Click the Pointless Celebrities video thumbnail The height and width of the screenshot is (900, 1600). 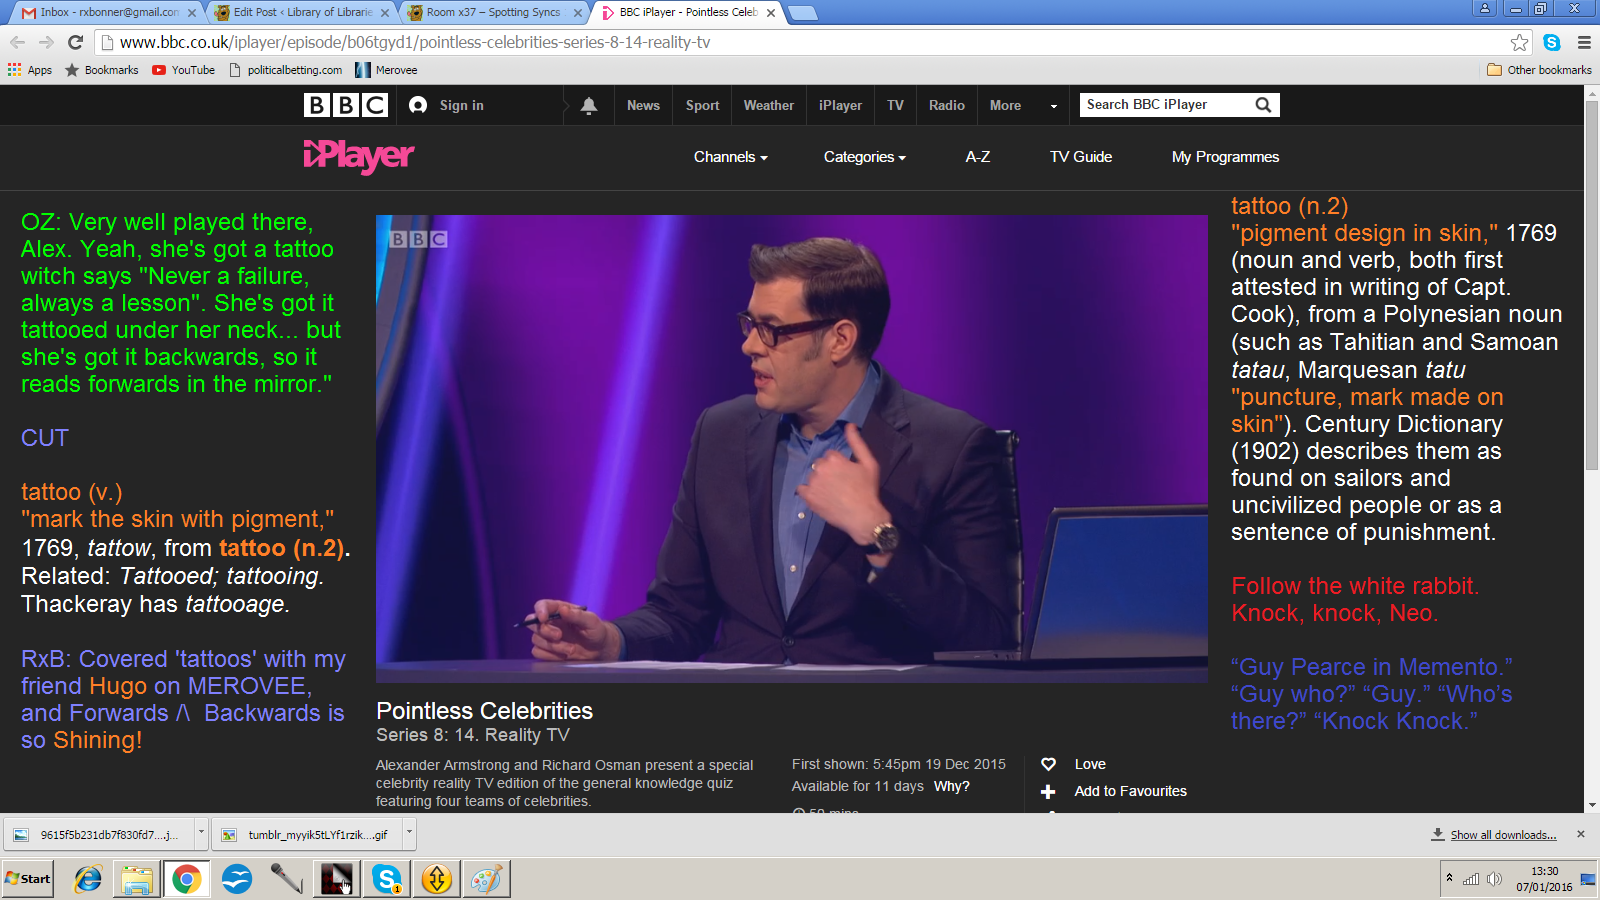(791, 449)
